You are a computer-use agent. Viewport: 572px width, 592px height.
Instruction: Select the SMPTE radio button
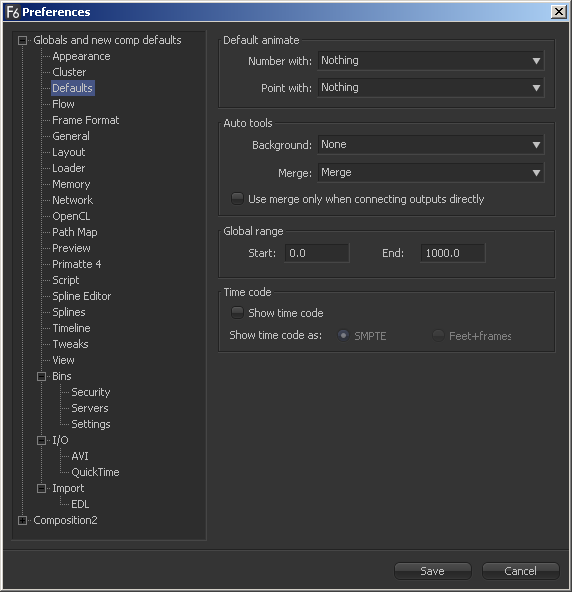(343, 335)
